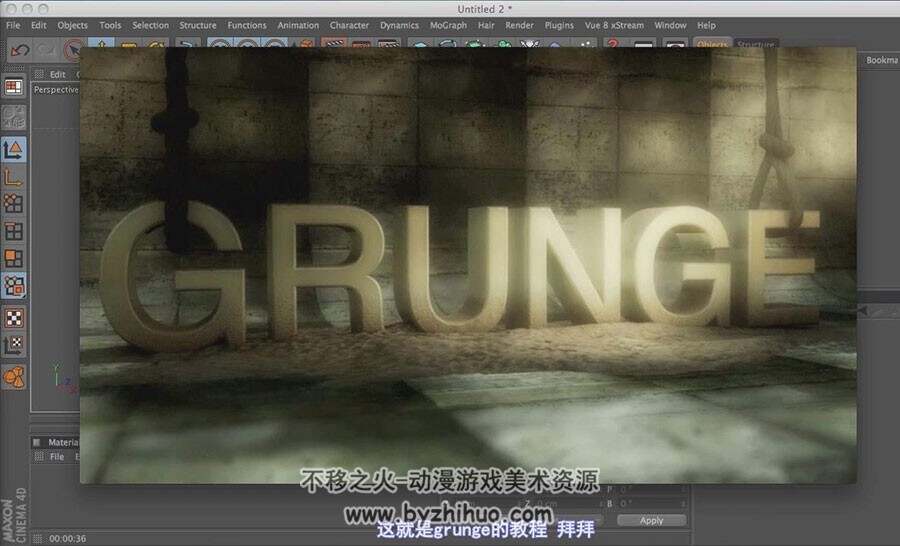Switch to the Objects manager tab
The image size is (900, 546).
pos(712,44)
